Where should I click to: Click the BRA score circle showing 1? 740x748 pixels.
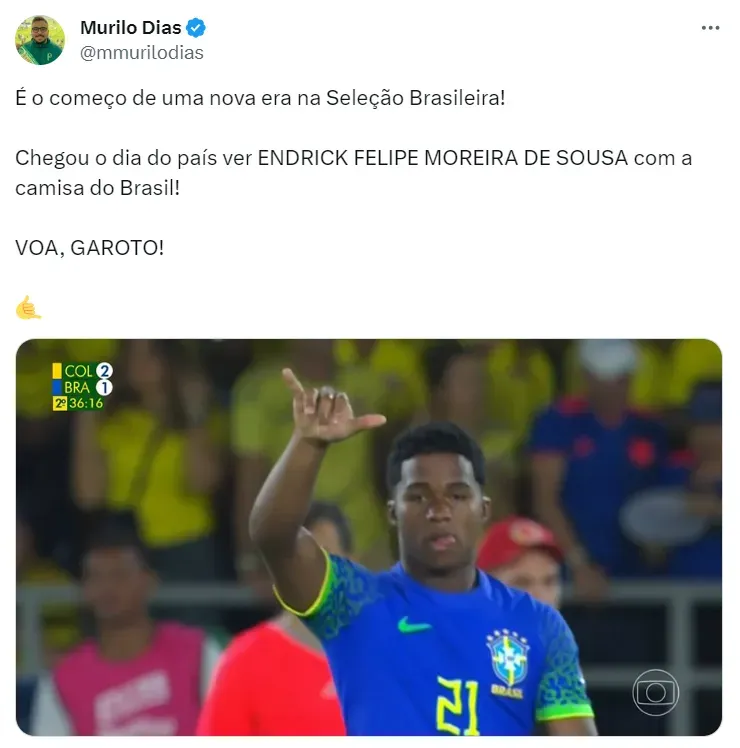[104, 387]
